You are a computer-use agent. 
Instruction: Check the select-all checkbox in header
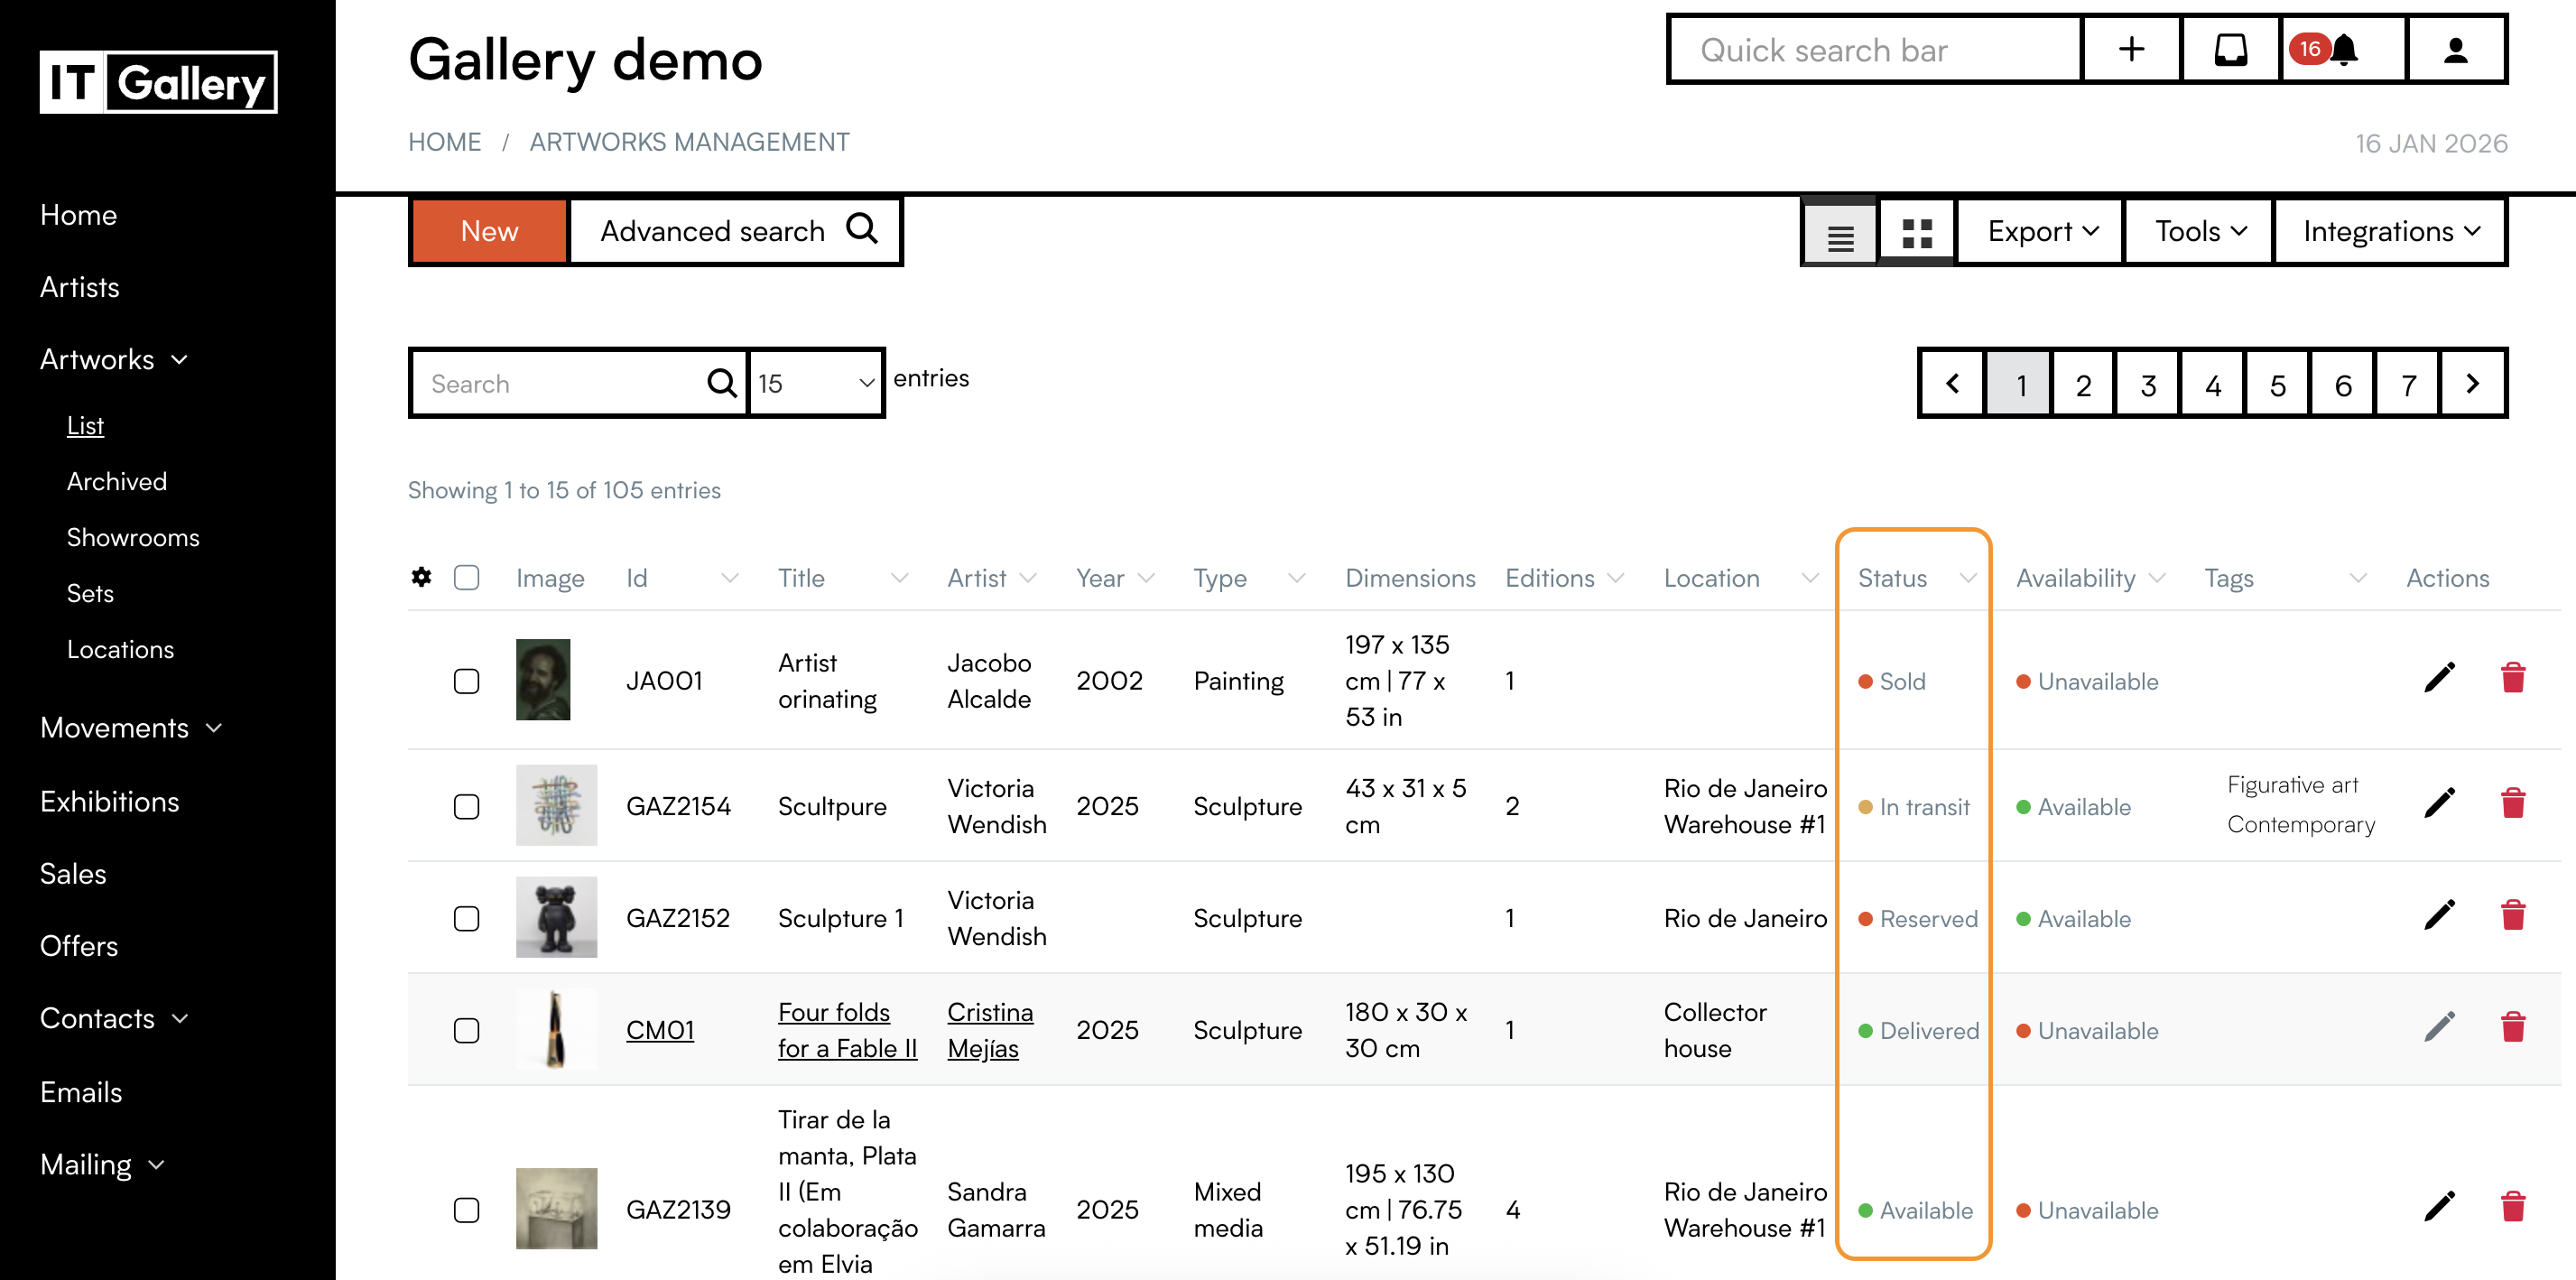pyautogui.click(x=466, y=577)
